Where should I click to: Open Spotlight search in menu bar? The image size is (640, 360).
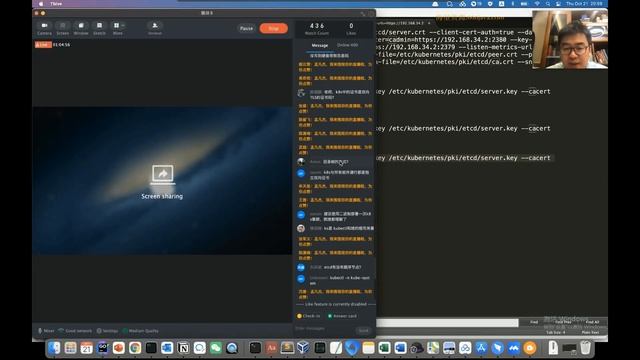(548, 4)
